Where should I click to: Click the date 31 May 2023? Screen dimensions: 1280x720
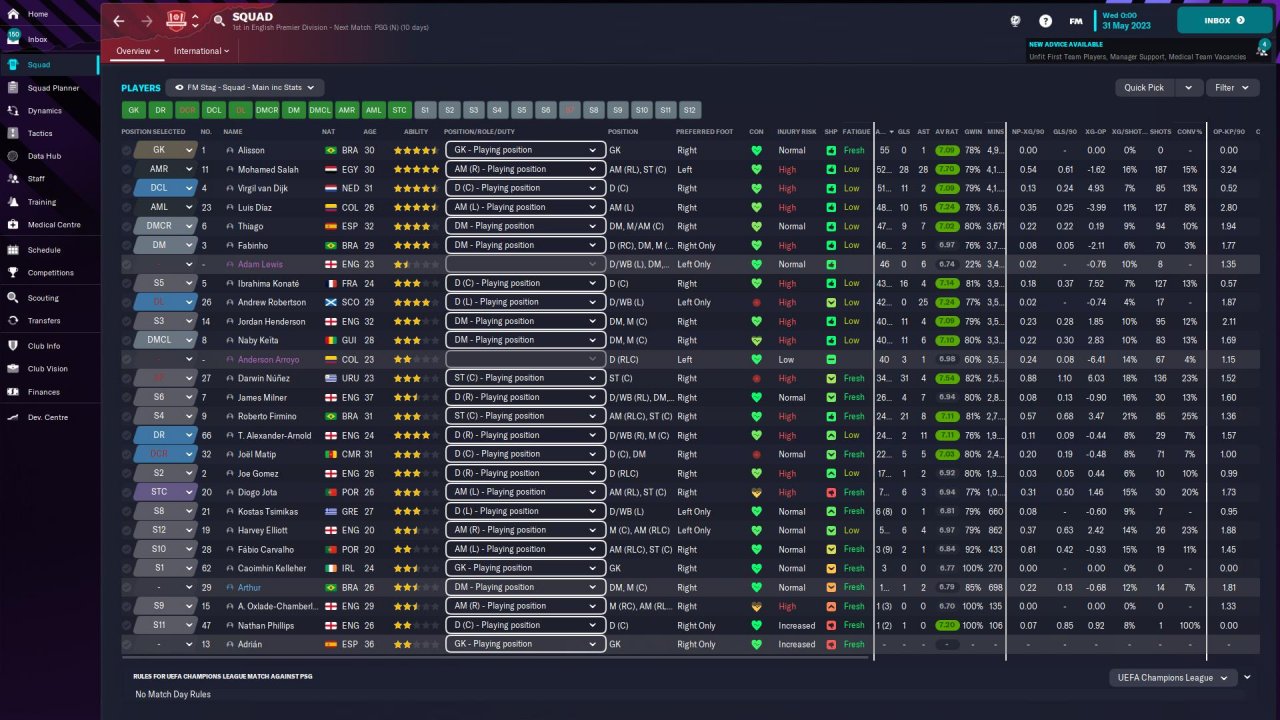tap(1127, 25)
